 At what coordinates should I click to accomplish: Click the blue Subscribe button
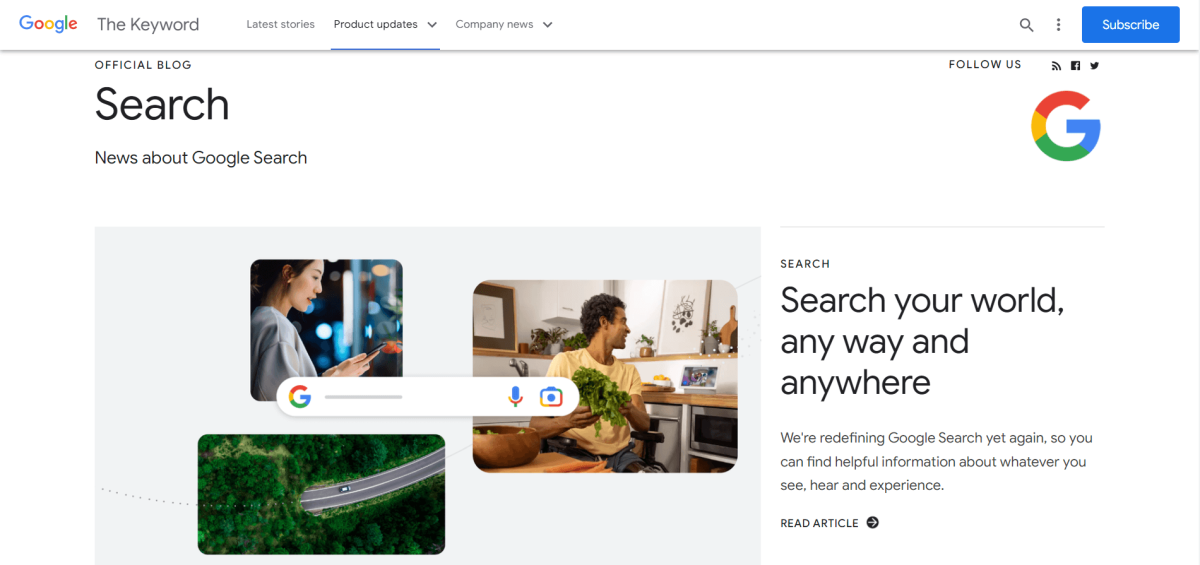(x=1130, y=25)
